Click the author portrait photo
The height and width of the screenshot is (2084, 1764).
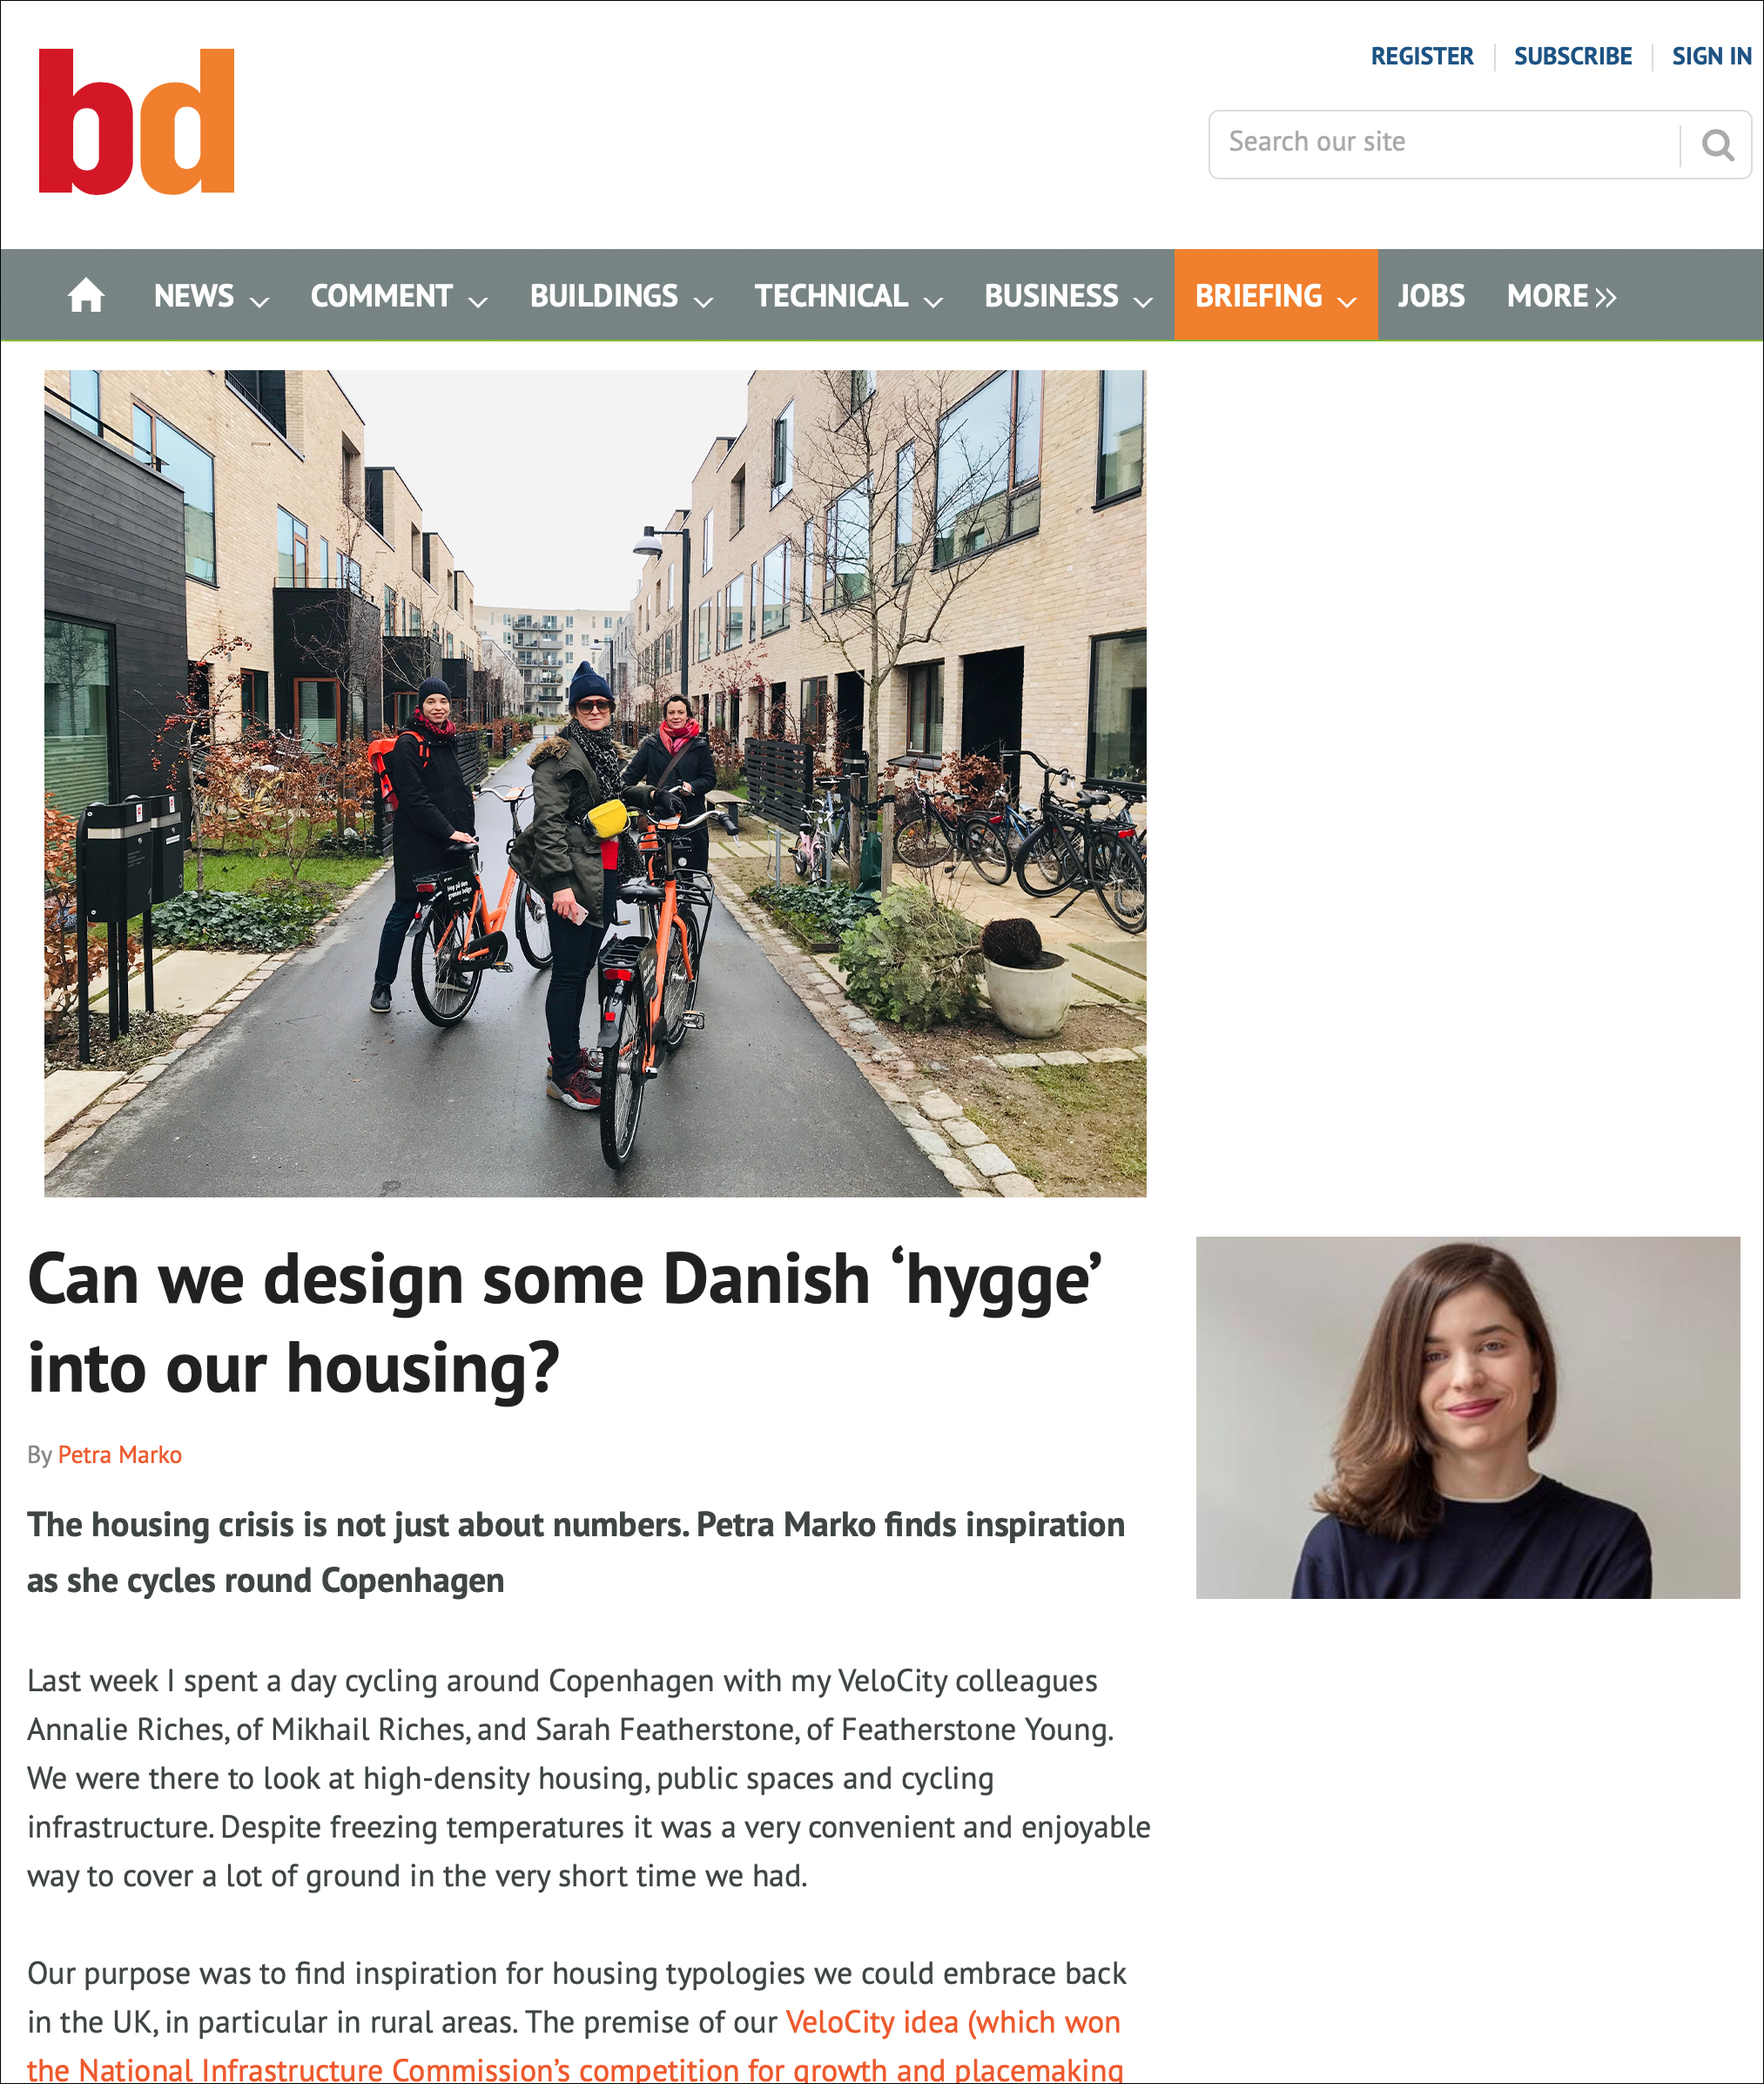[x=1467, y=1417]
